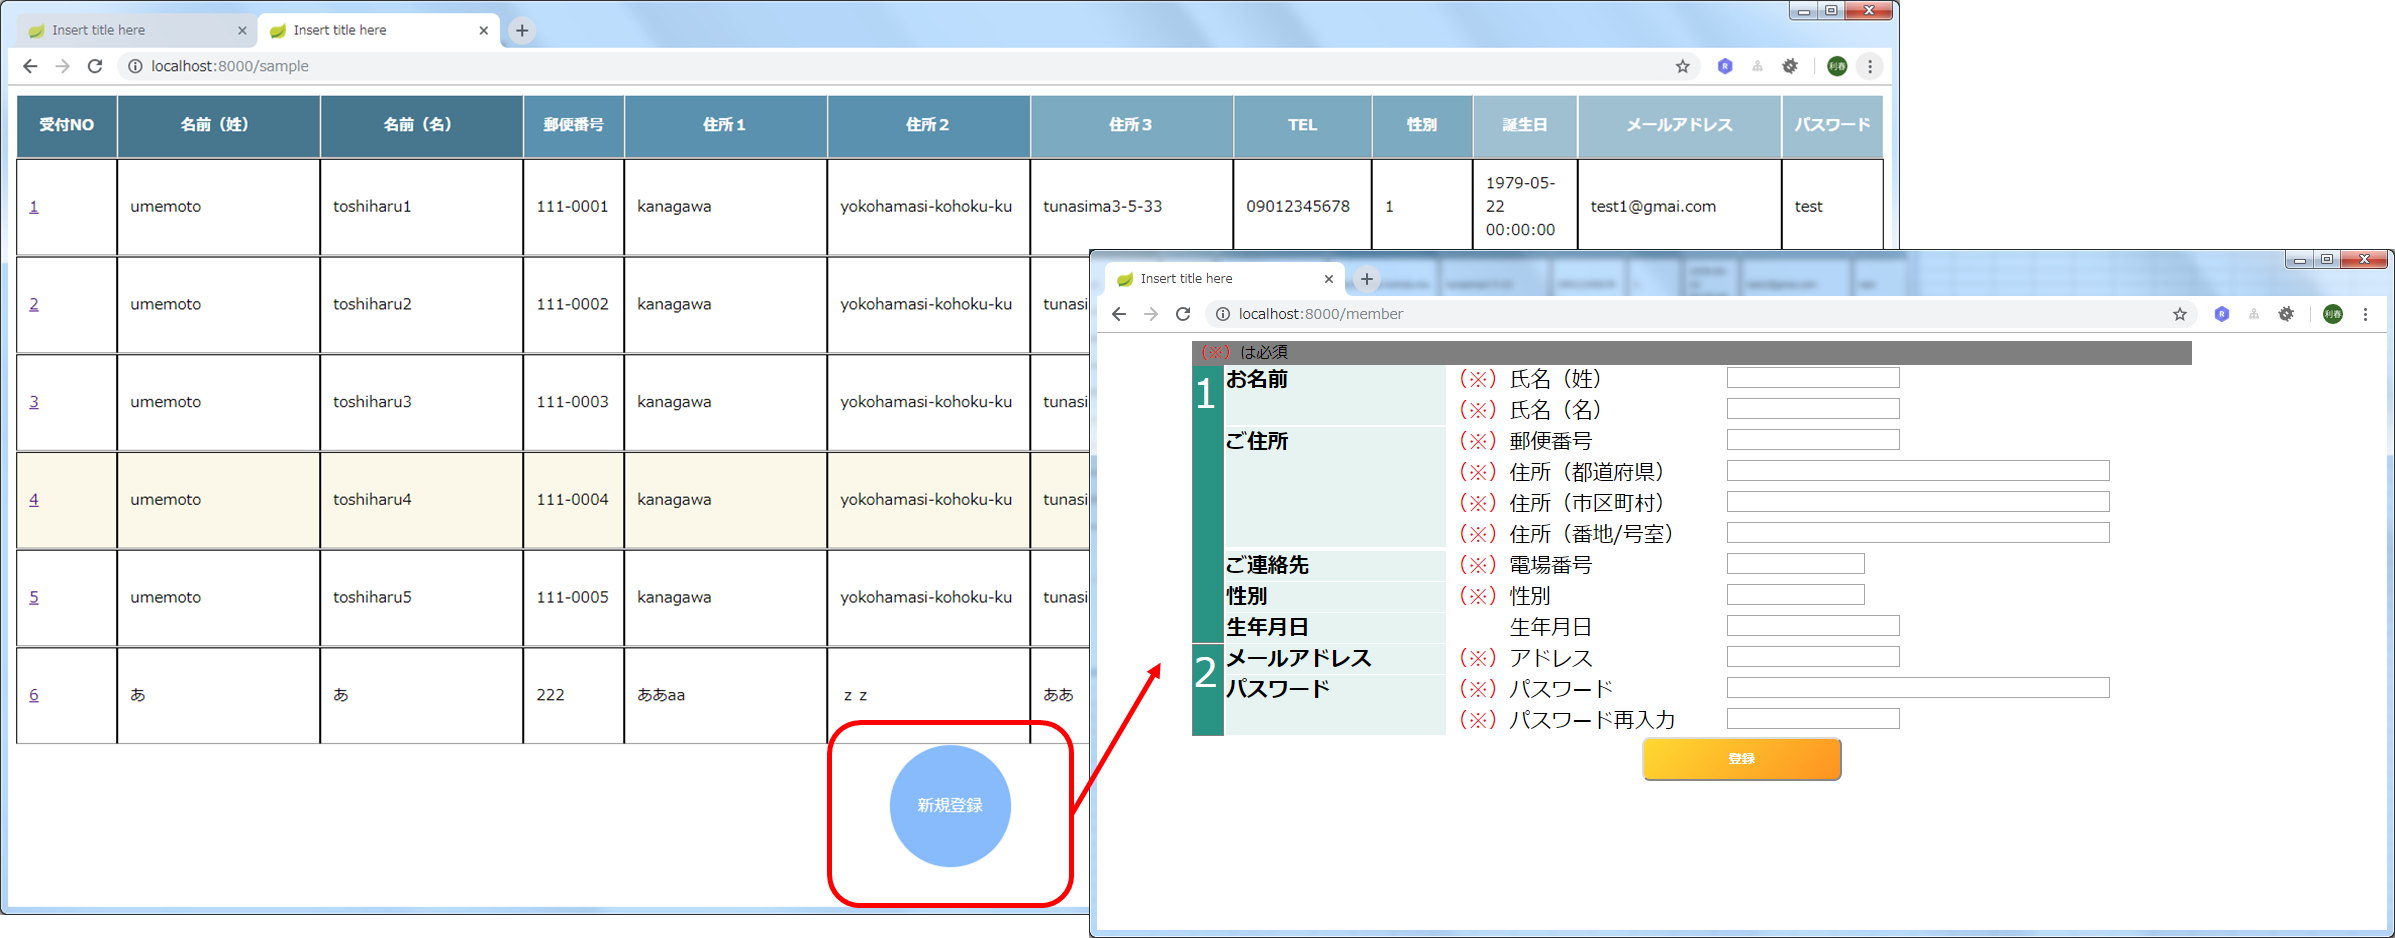The height and width of the screenshot is (938, 2395).
Task: Click reload icon in localhost:8000/sample window
Action: click(95, 66)
